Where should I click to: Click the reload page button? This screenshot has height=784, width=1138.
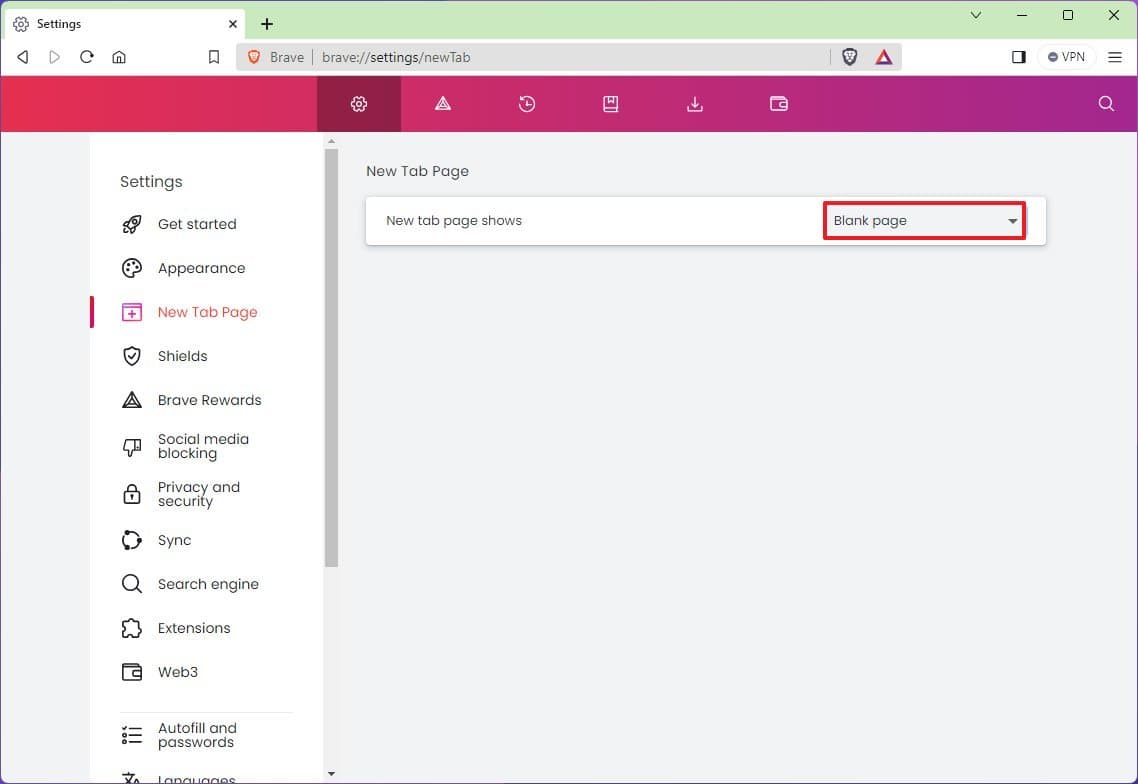click(87, 57)
